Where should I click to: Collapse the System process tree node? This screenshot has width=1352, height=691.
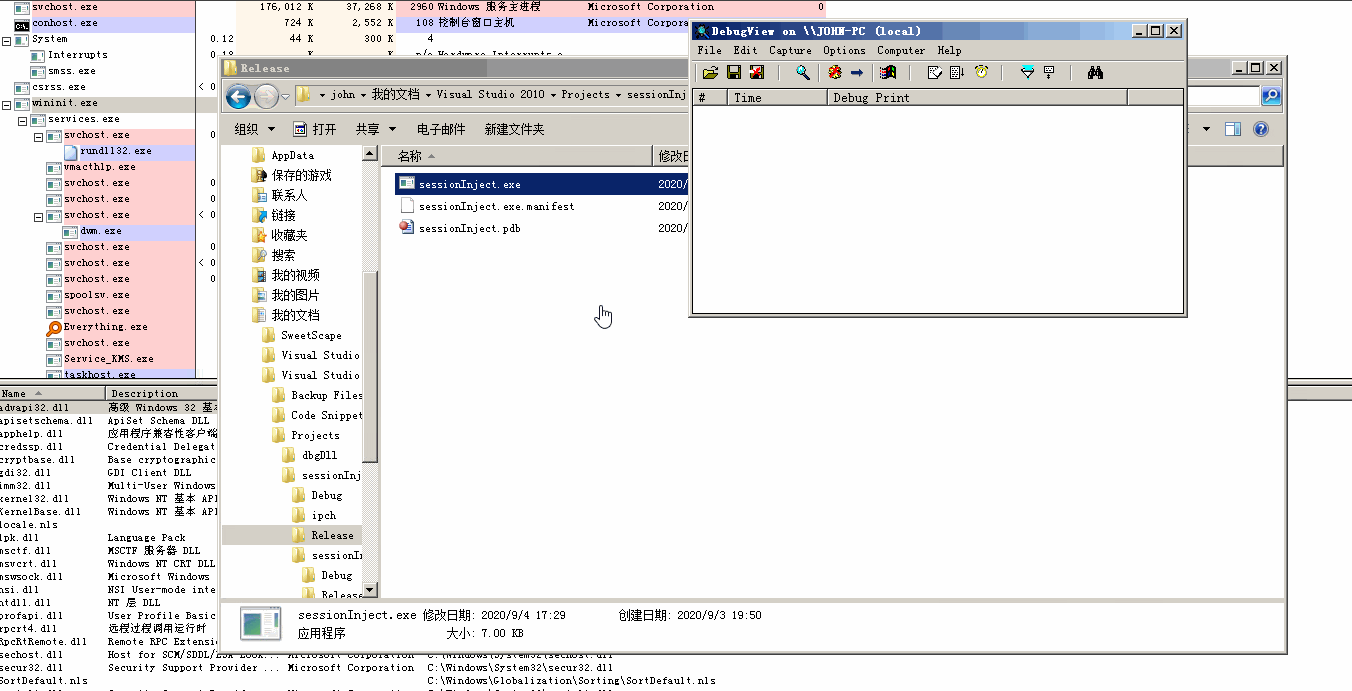[7, 40]
